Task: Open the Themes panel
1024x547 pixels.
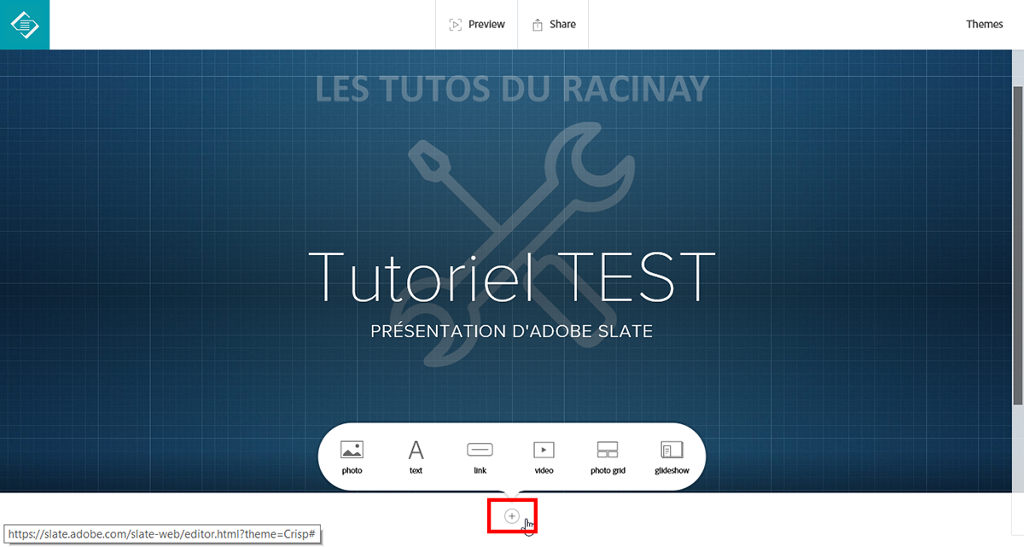Action: click(x=984, y=24)
